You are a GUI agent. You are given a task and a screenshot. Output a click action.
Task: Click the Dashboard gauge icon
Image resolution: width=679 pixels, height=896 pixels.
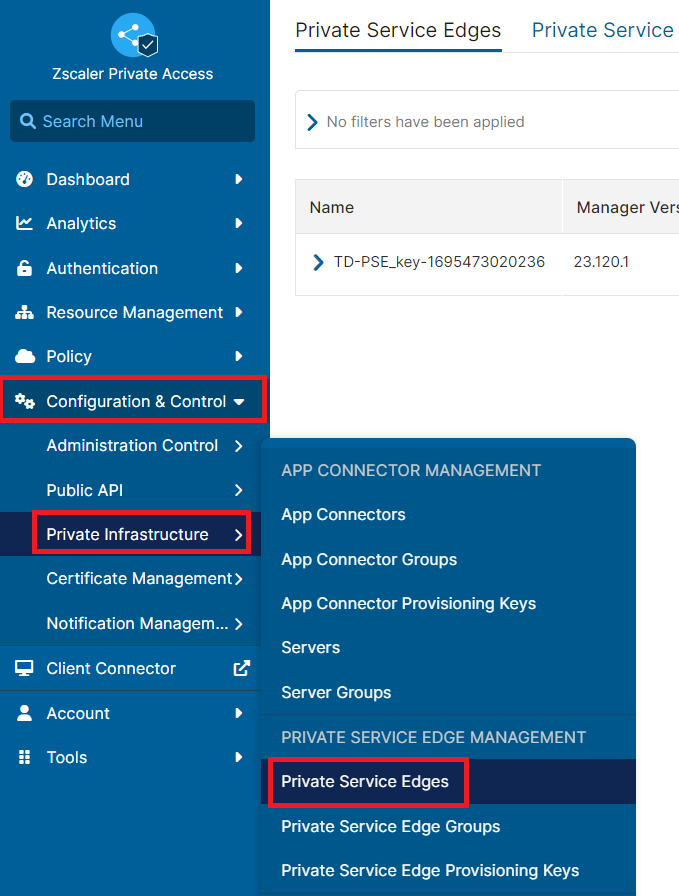pos(25,179)
